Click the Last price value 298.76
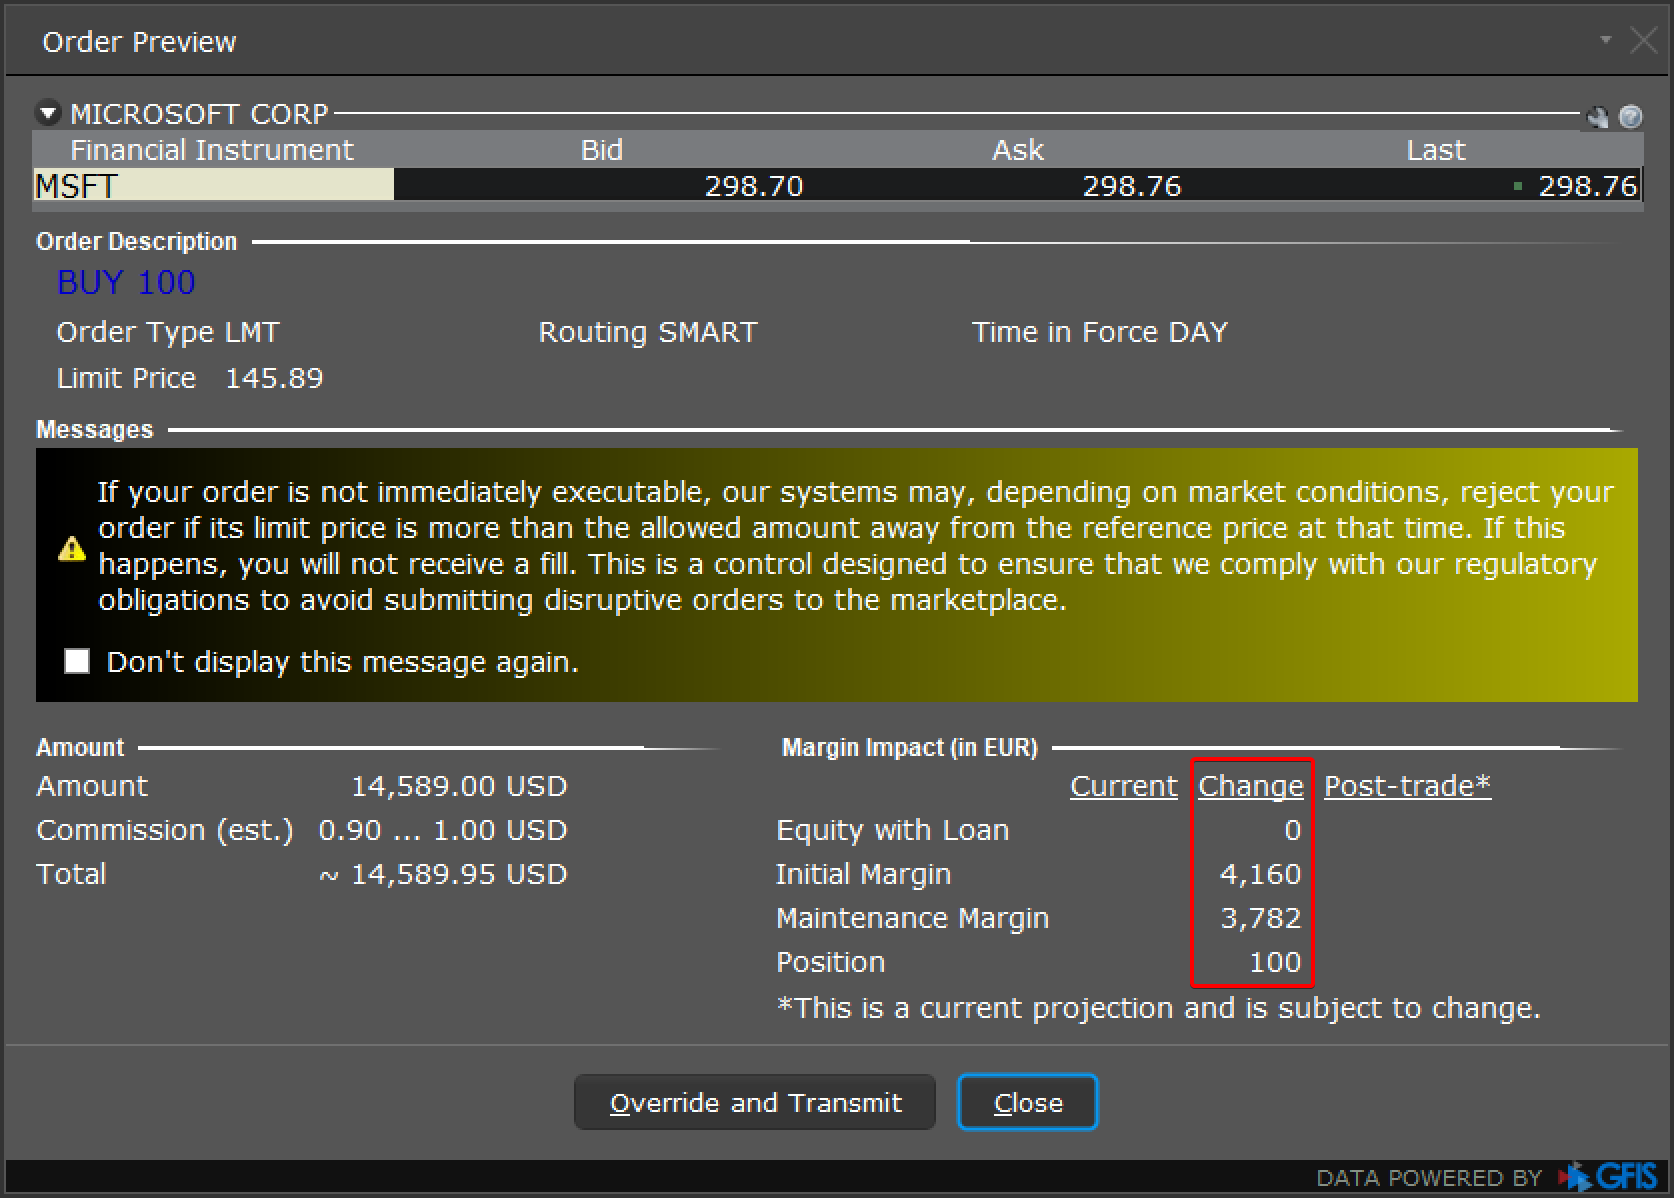 [x=1587, y=186]
